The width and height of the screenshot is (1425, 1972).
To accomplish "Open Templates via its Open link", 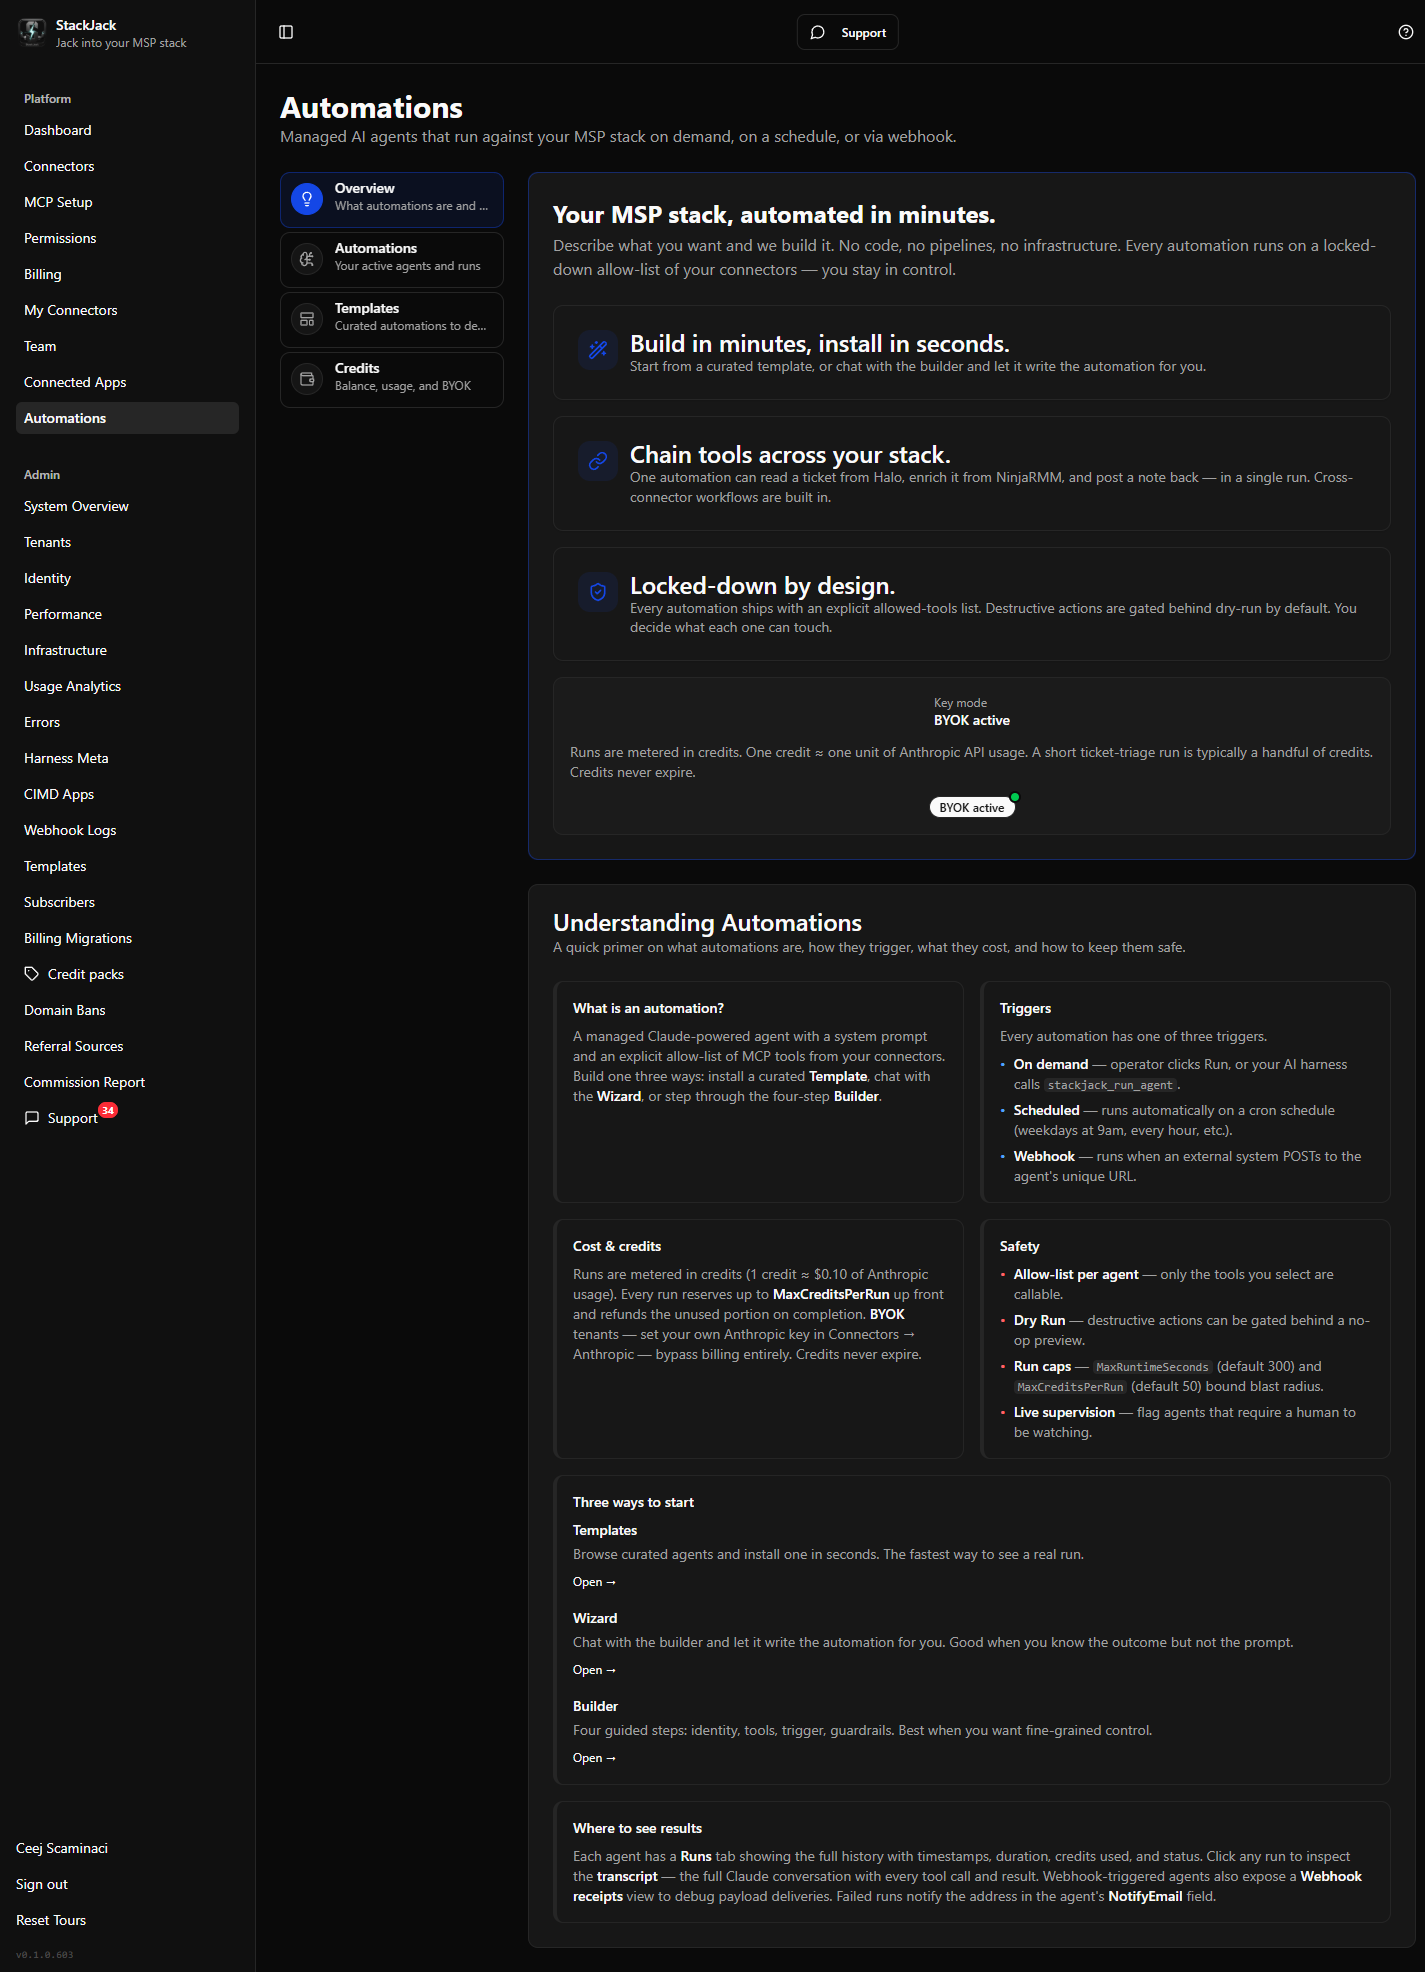I will click(x=594, y=1582).
